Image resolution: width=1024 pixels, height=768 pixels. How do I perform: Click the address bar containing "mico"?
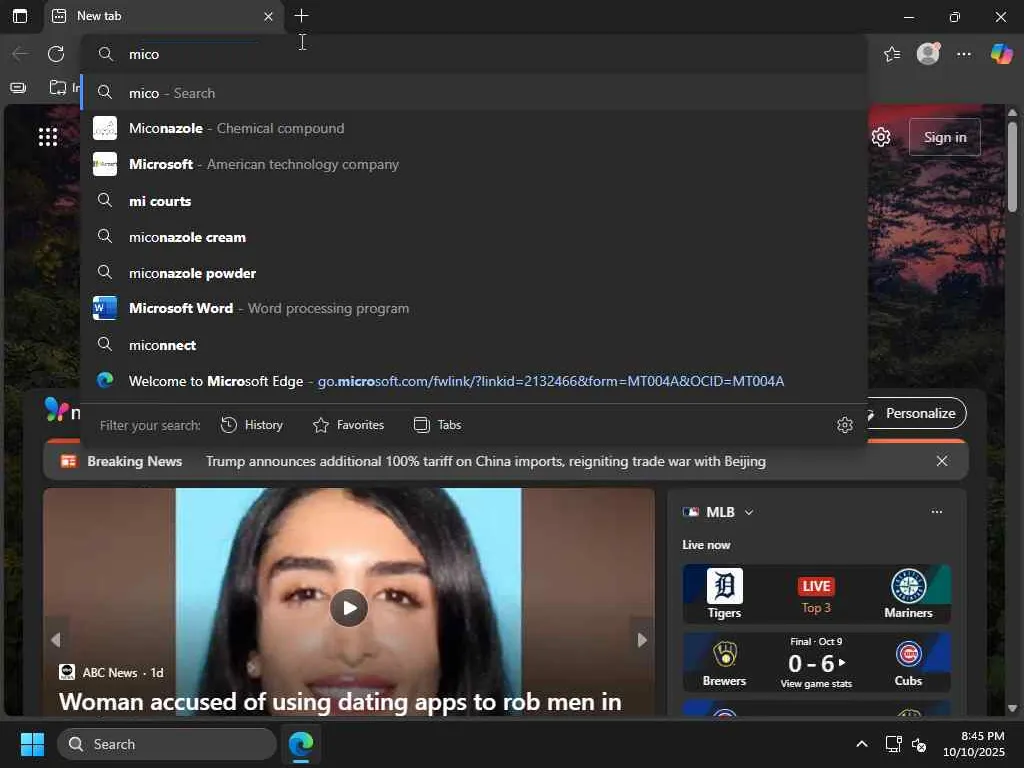(474, 54)
